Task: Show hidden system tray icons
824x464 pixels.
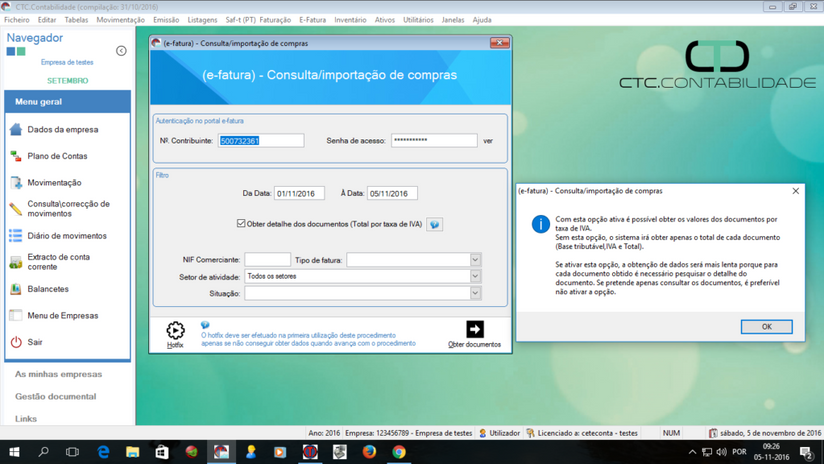Action: coord(692,452)
